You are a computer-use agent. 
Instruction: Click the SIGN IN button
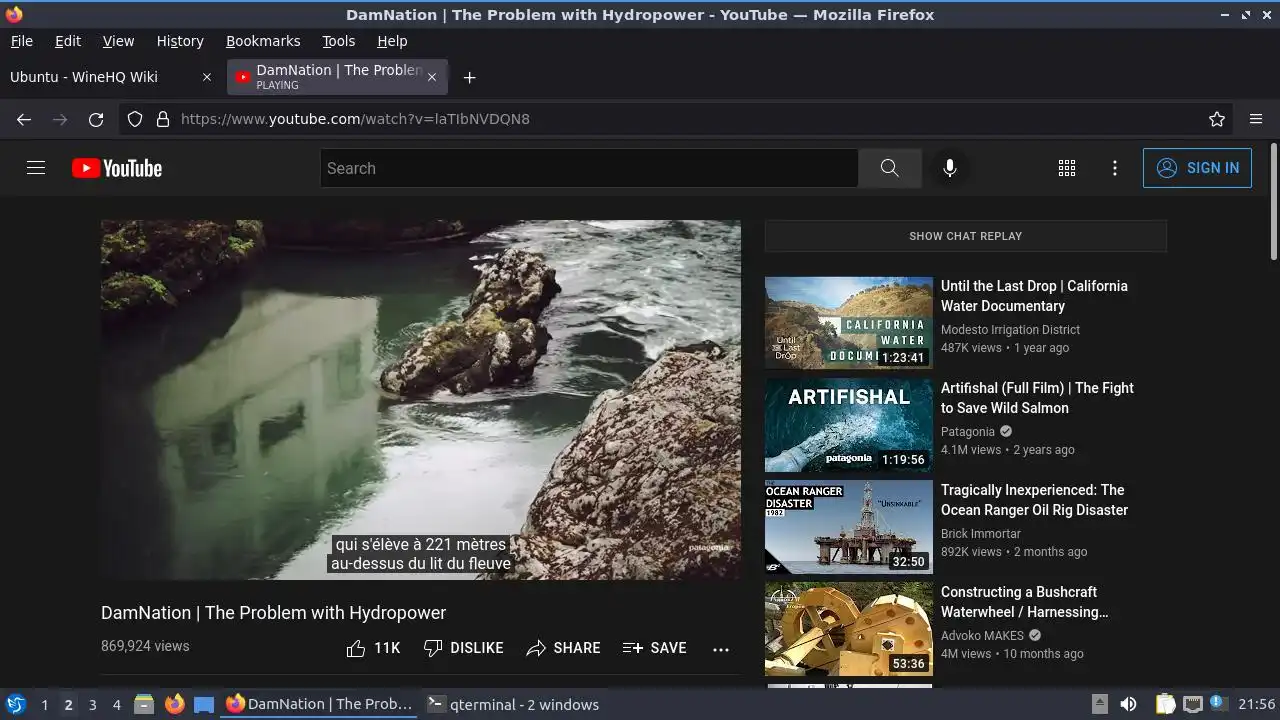[1197, 168]
